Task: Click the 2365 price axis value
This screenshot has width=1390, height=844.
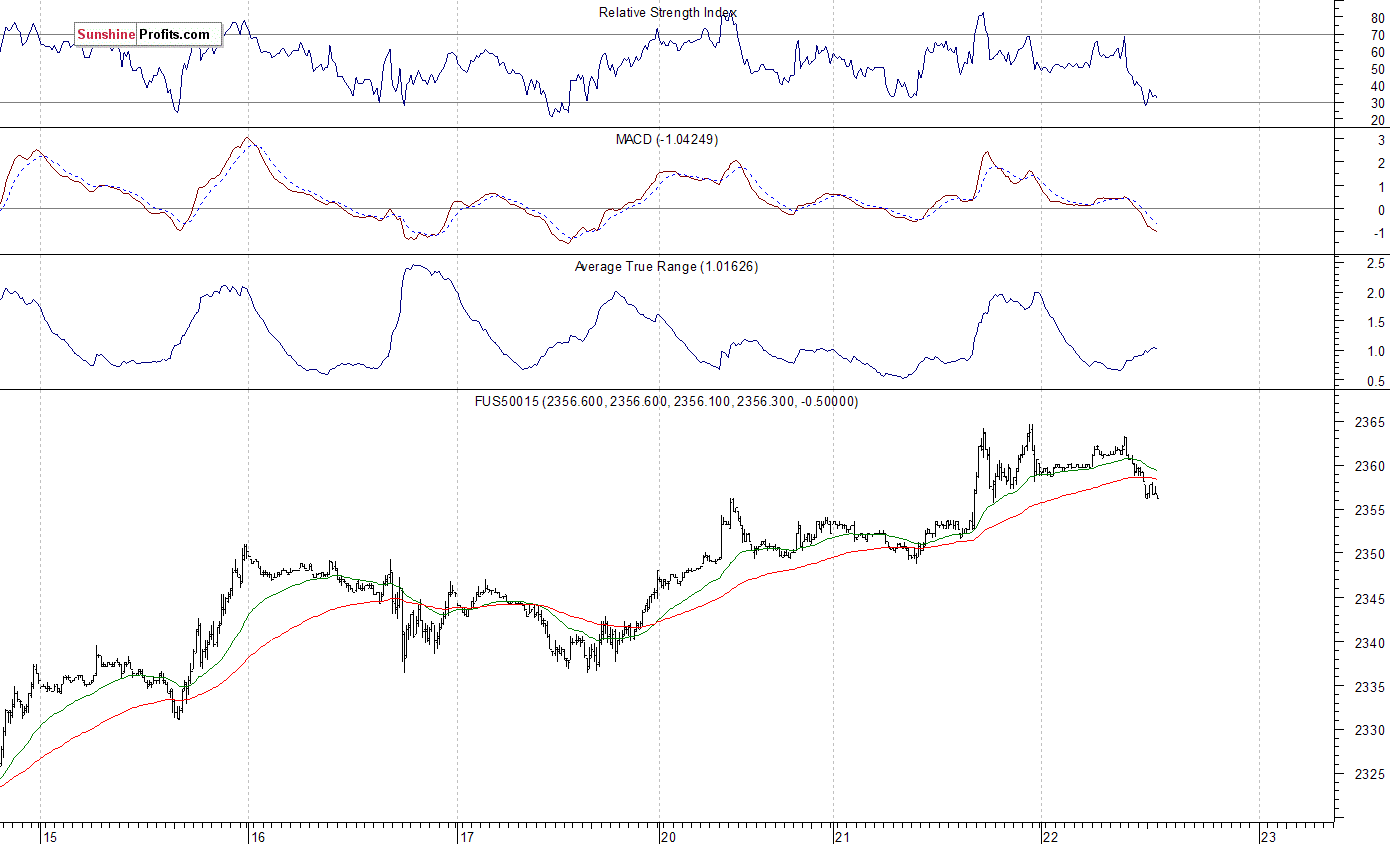Action: pyautogui.click(x=1370, y=423)
